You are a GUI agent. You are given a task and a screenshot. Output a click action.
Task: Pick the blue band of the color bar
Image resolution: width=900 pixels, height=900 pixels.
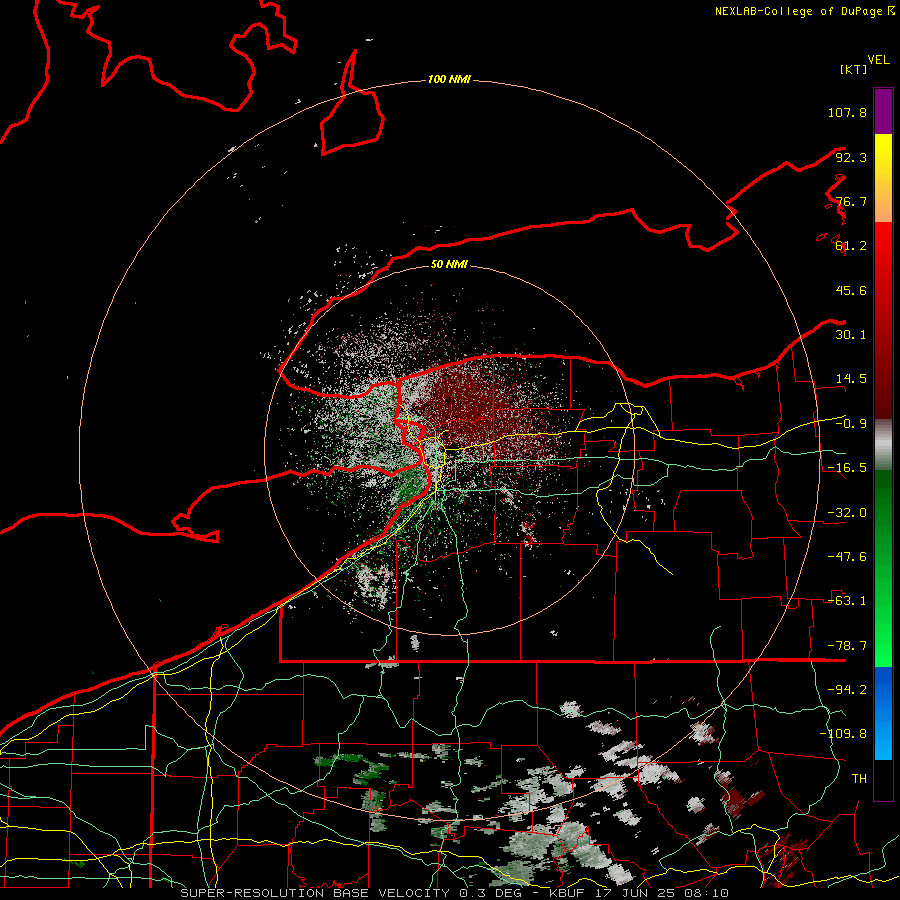pyautogui.click(x=883, y=713)
